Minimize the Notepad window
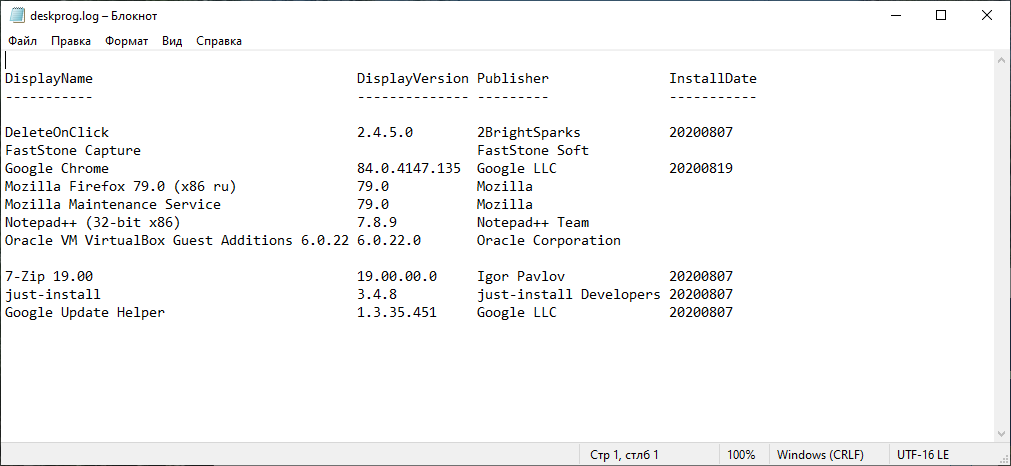Viewport: 1011px width, 466px height. [896, 15]
